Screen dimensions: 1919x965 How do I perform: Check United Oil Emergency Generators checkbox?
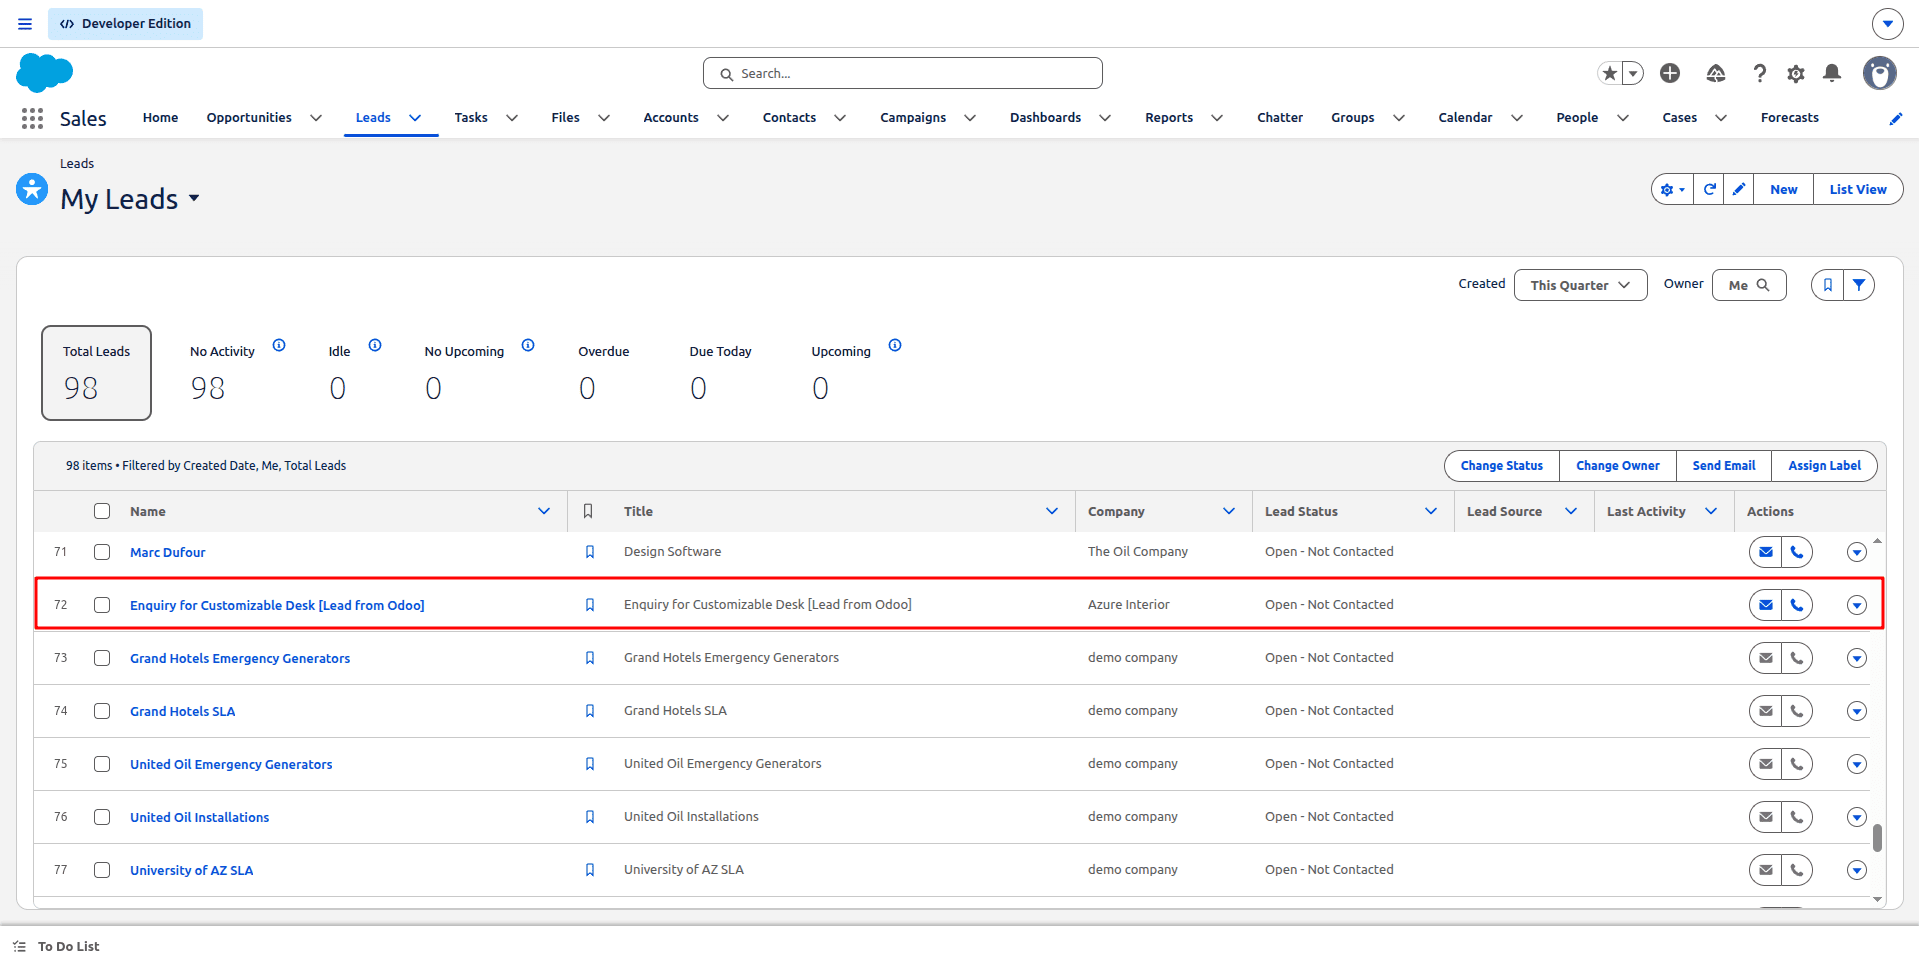102,764
